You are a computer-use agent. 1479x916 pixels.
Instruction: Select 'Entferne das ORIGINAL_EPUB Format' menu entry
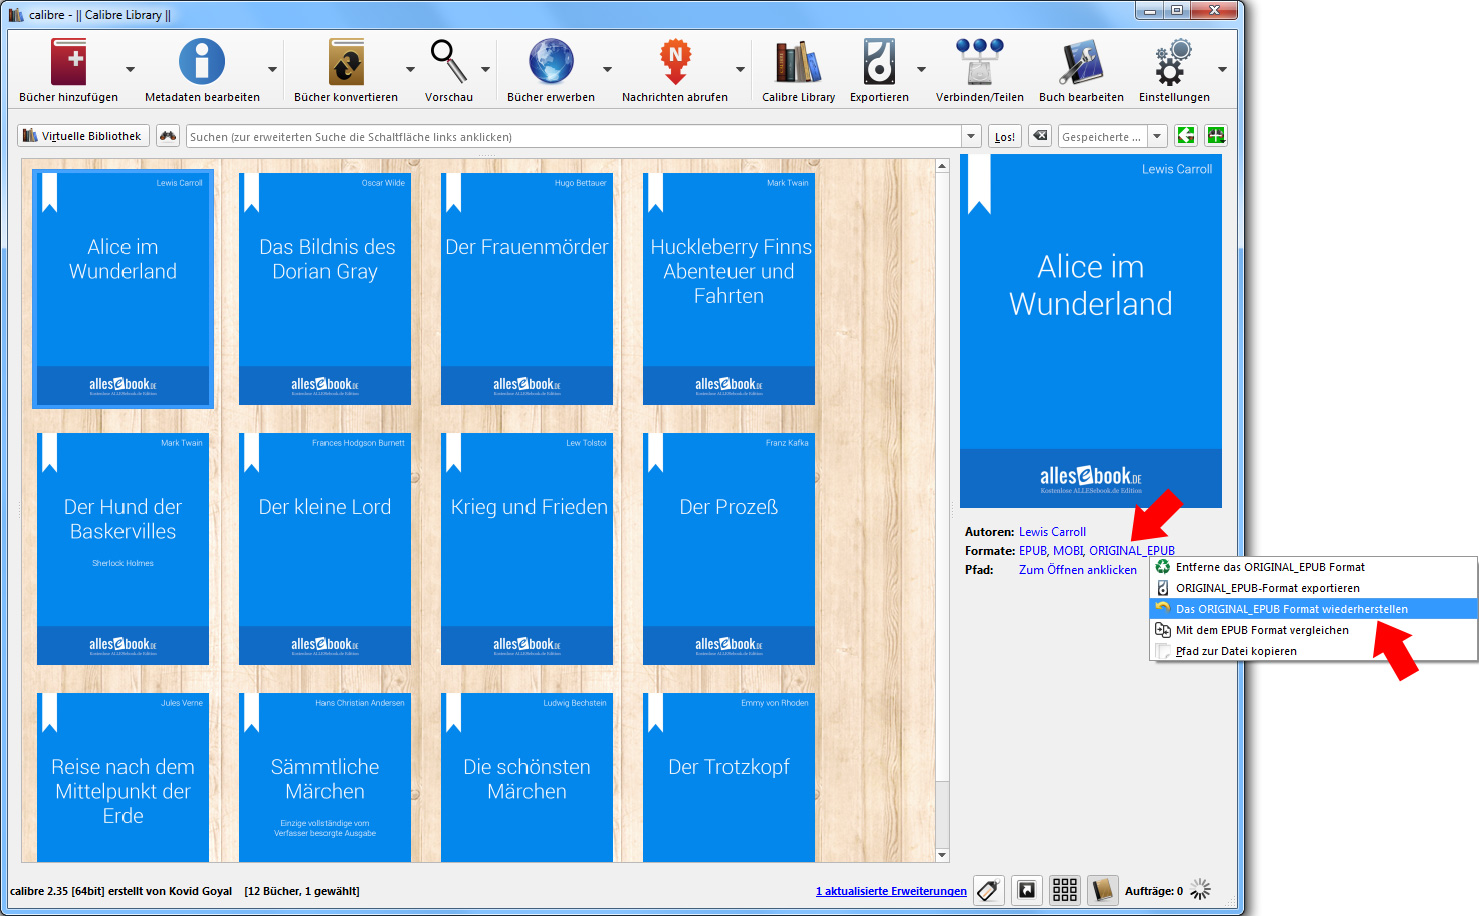point(1313,567)
